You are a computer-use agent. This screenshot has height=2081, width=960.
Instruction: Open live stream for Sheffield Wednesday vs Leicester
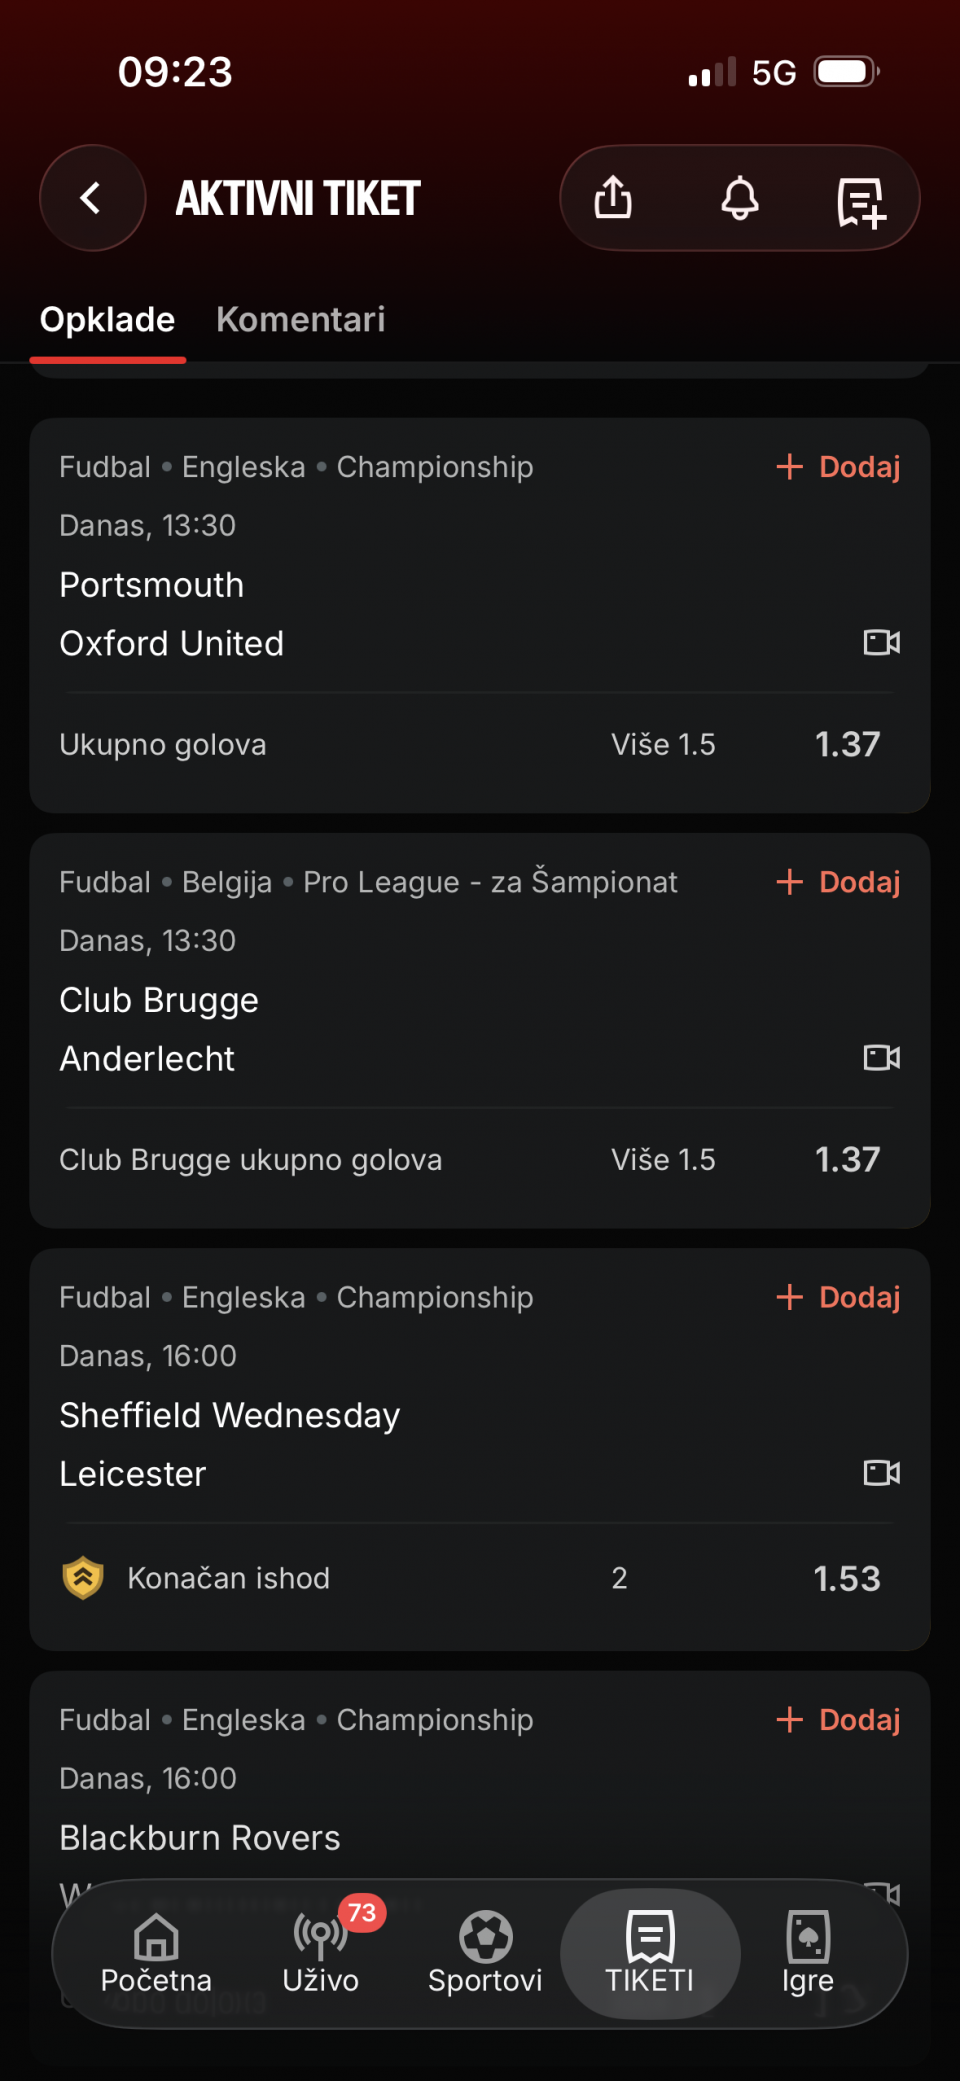(881, 1472)
